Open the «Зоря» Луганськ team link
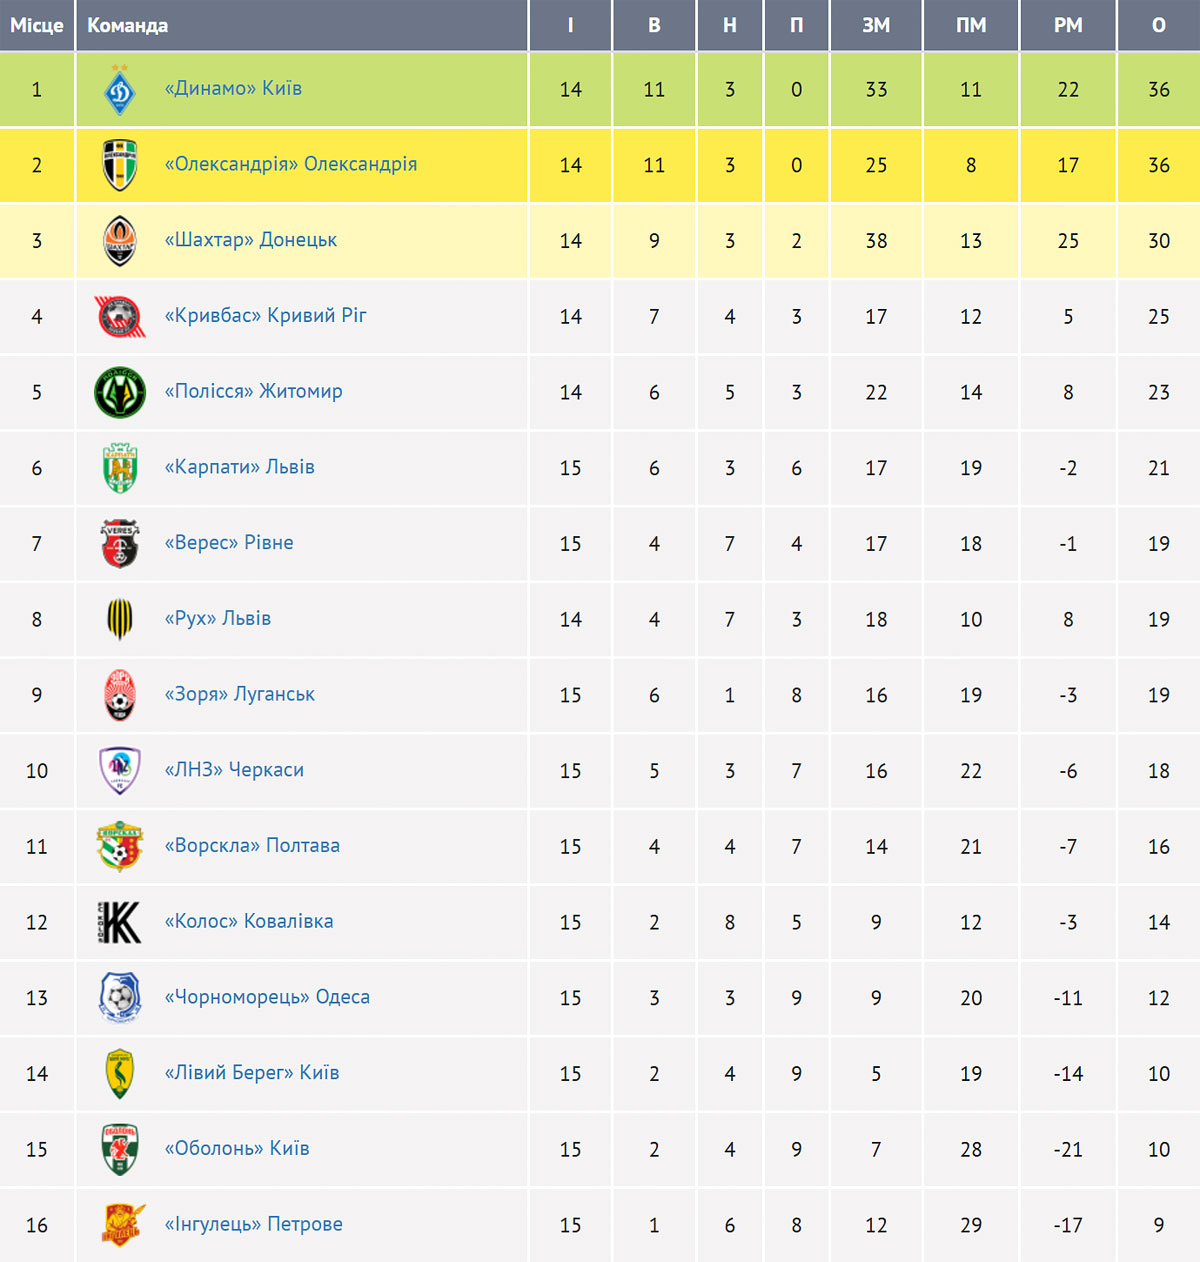This screenshot has width=1200, height=1262. point(240,694)
